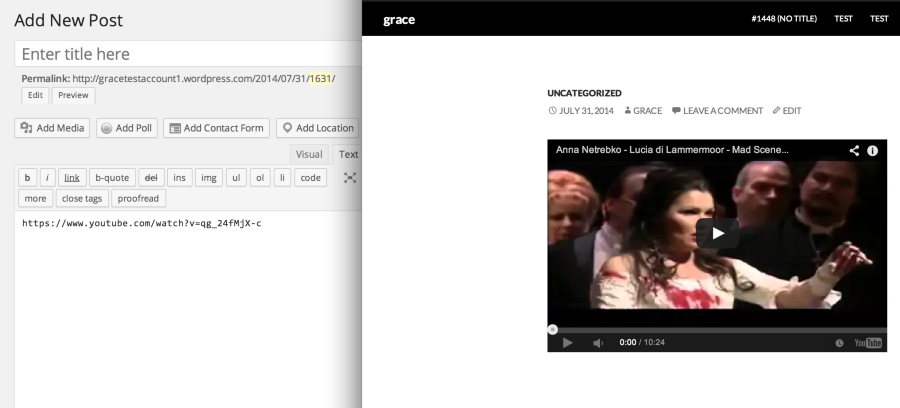
Task: Click the YouTube URL text in editor
Action: click(x=142, y=223)
